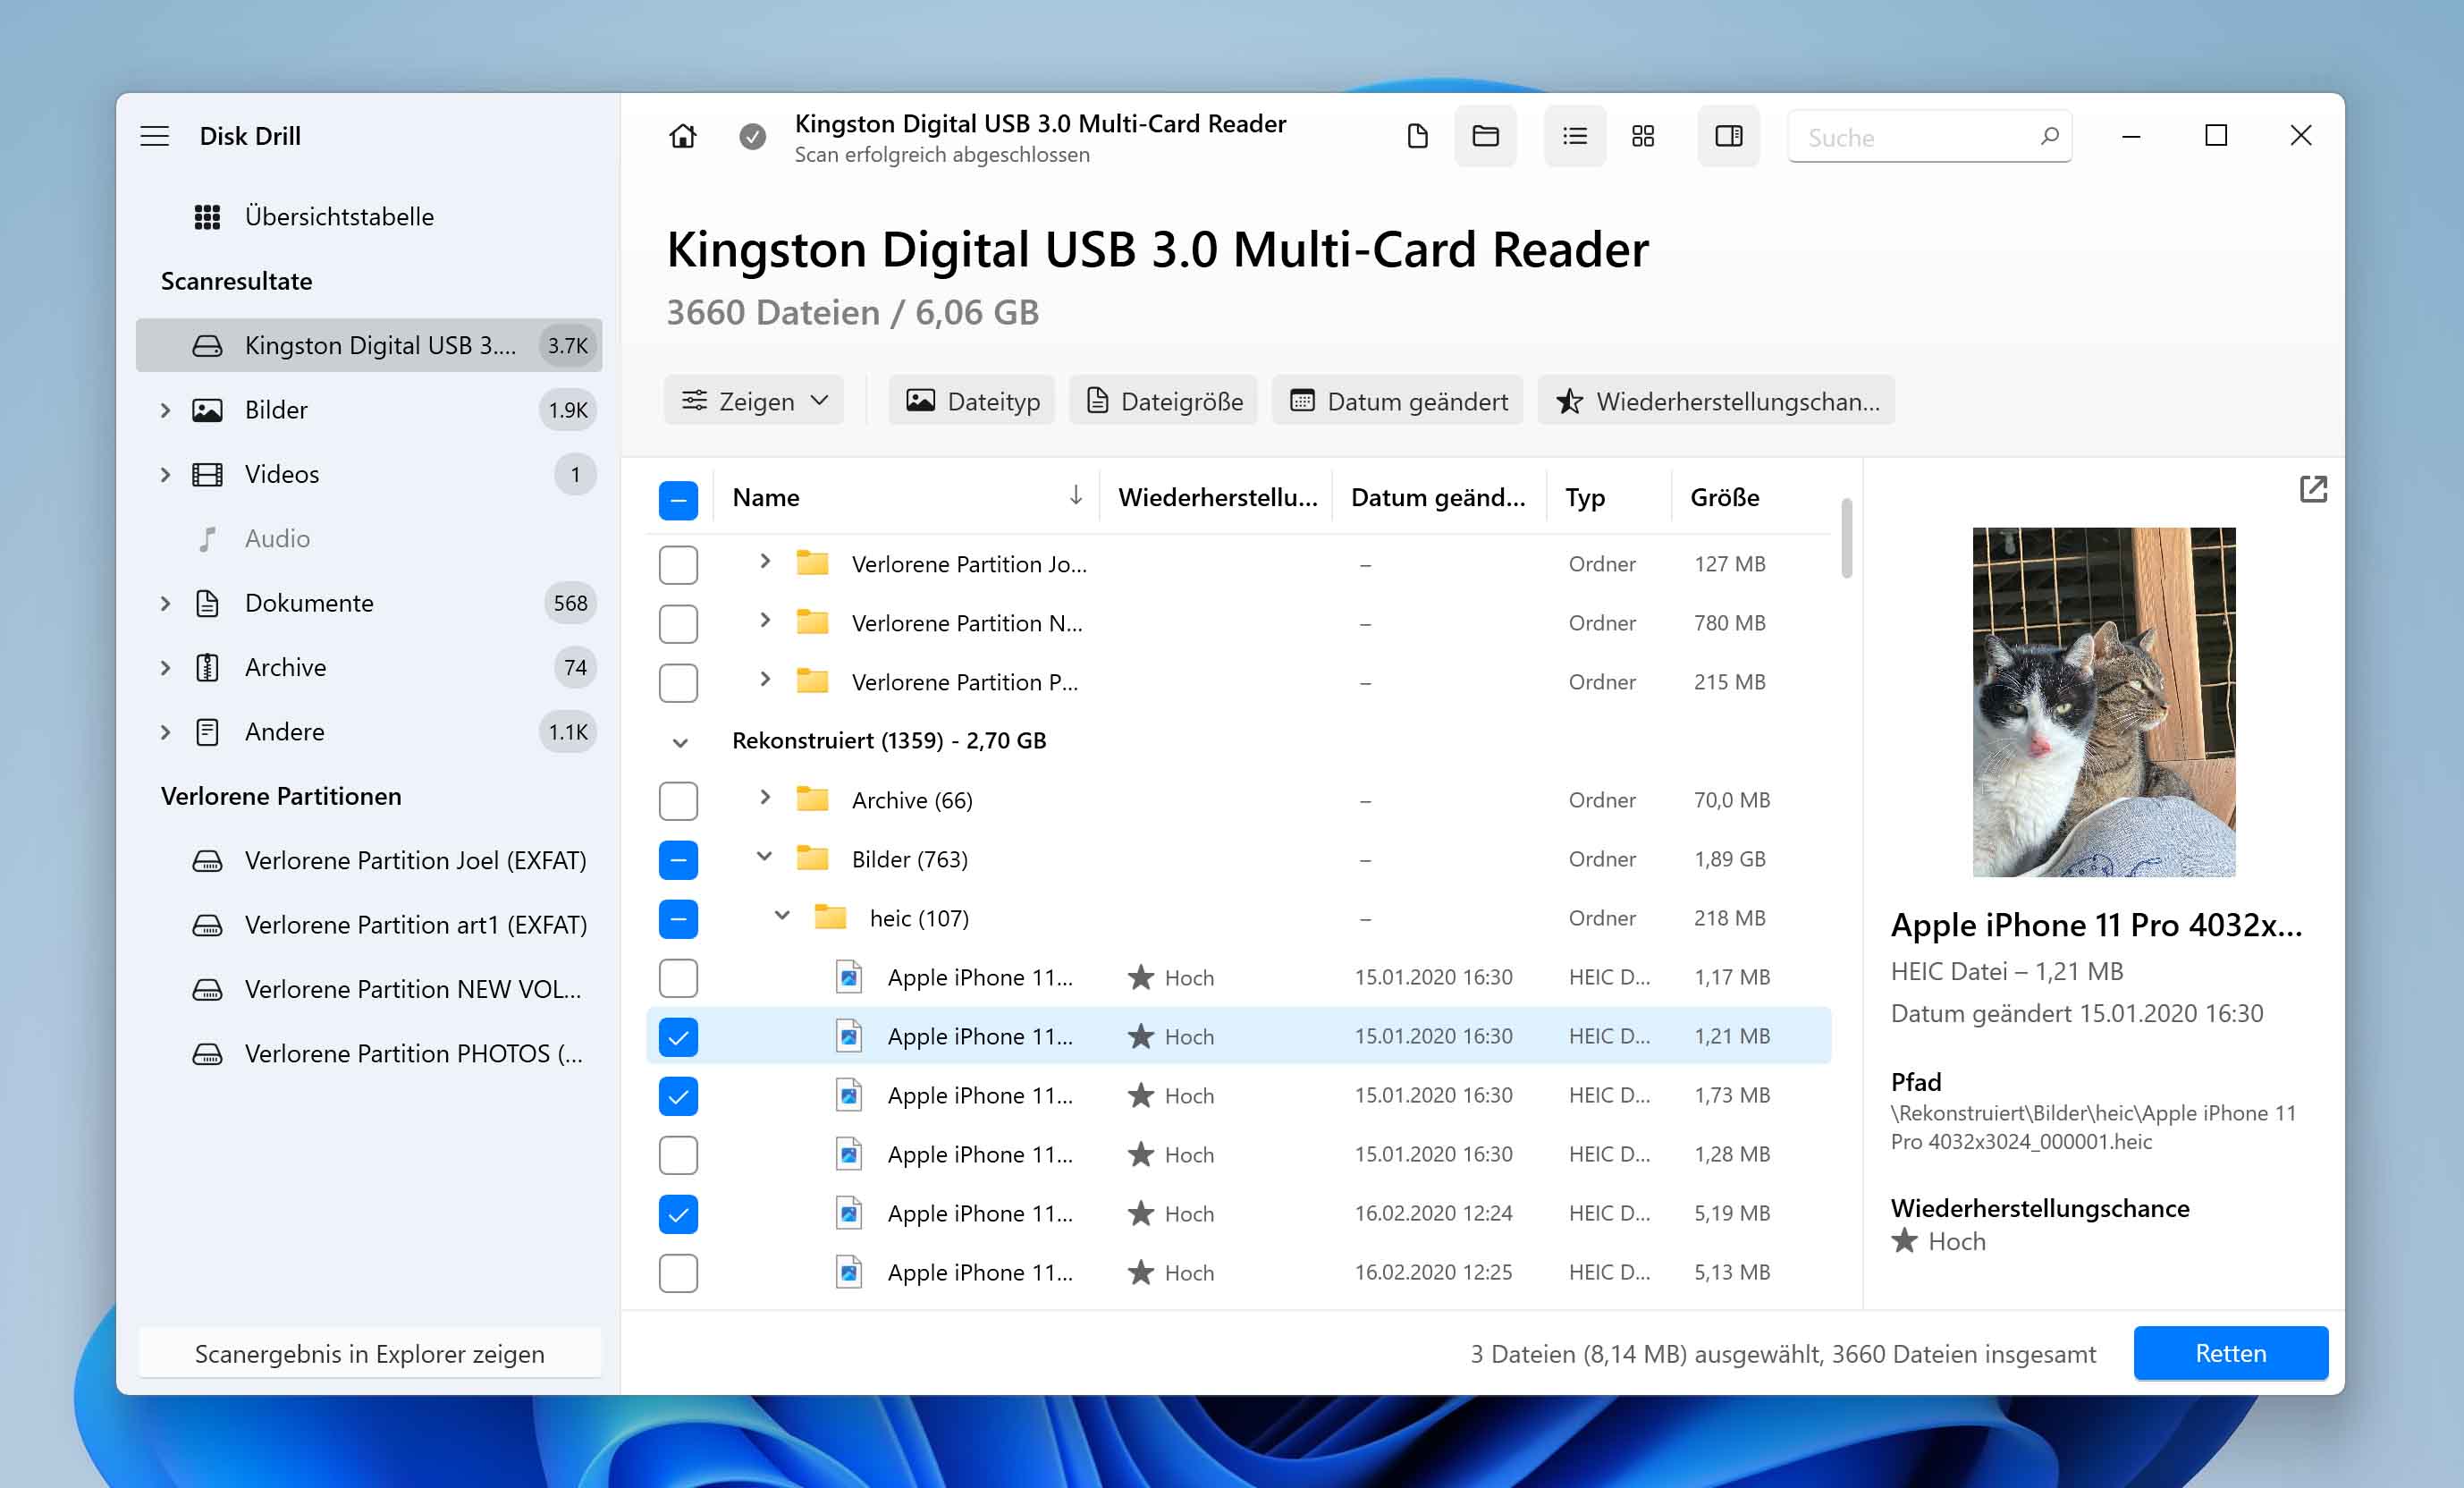Toggle the preview side panel icon
The height and width of the screenshot is (1488, 2464).
click(1729, 136)
